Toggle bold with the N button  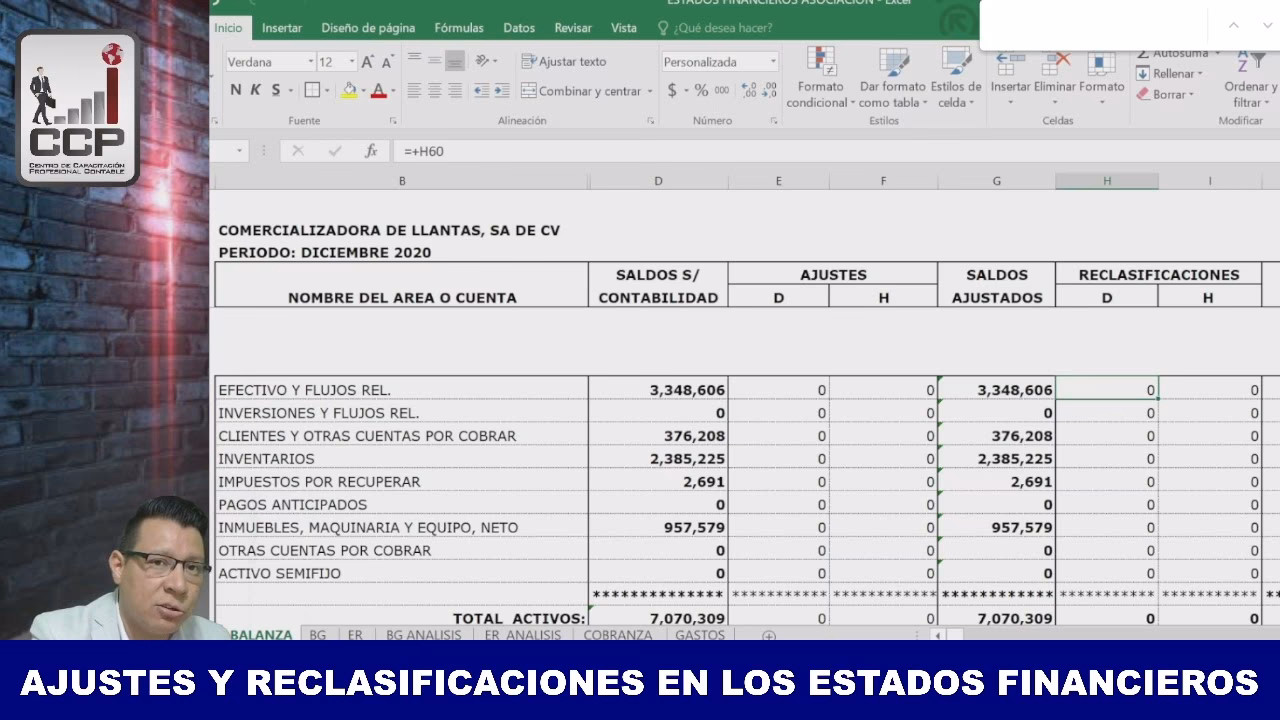point(235,88)
